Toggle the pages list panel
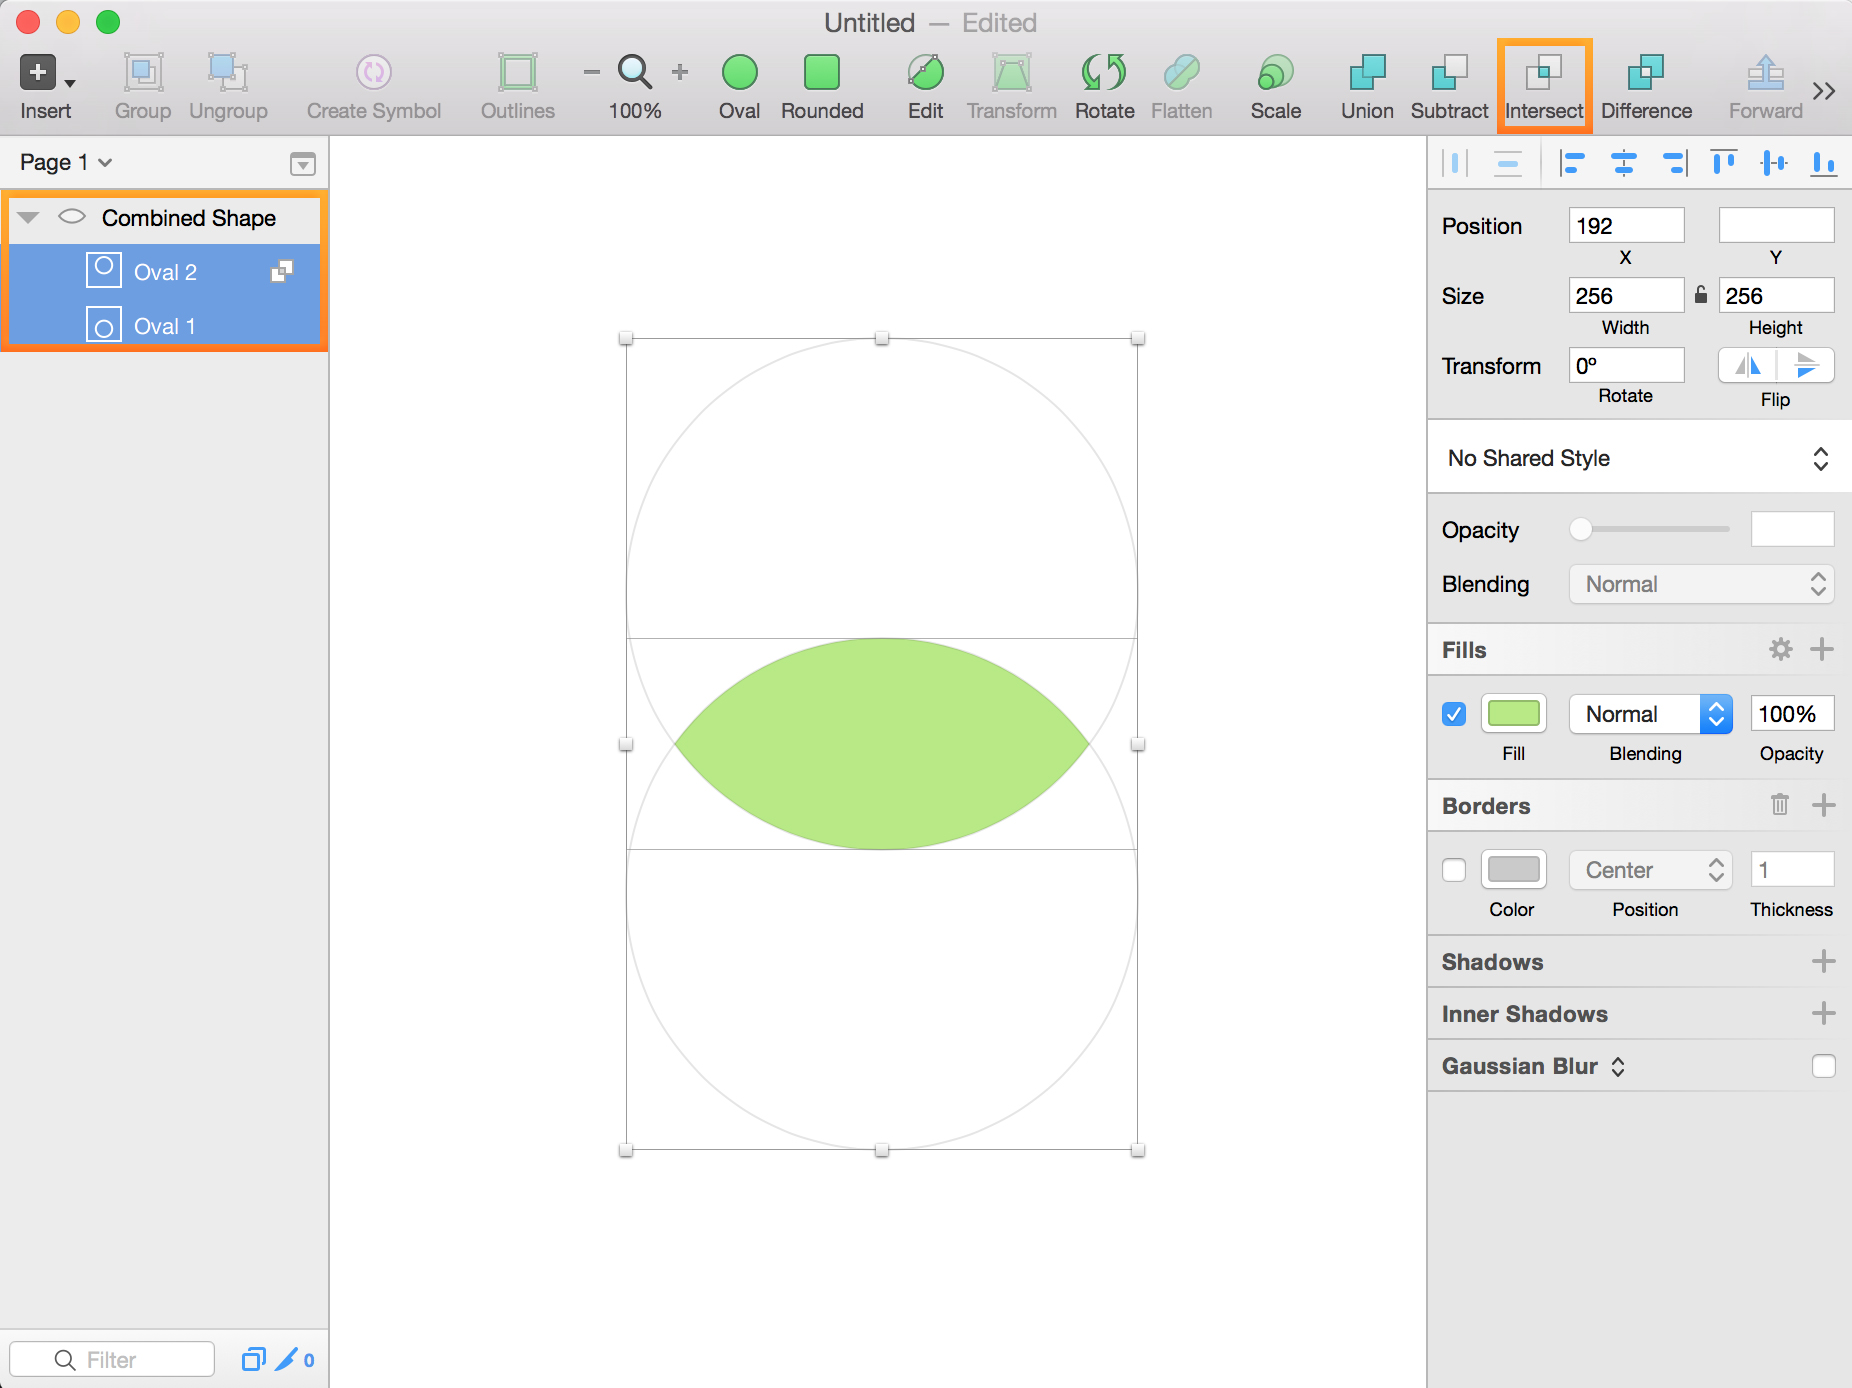Image resolution: width=1852 pixels, height=1388 pixels. click(x=303, y=164)
